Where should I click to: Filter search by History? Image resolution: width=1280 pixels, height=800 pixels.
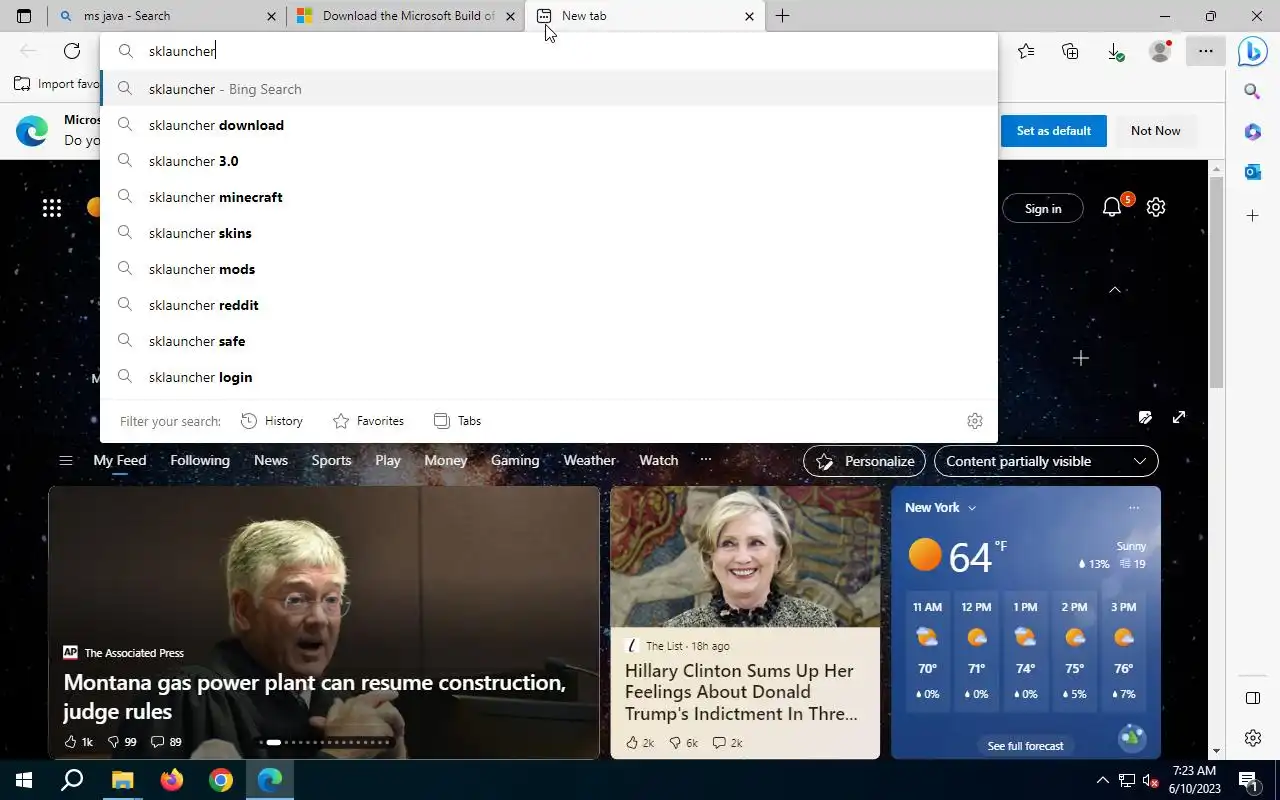[272, 421]
